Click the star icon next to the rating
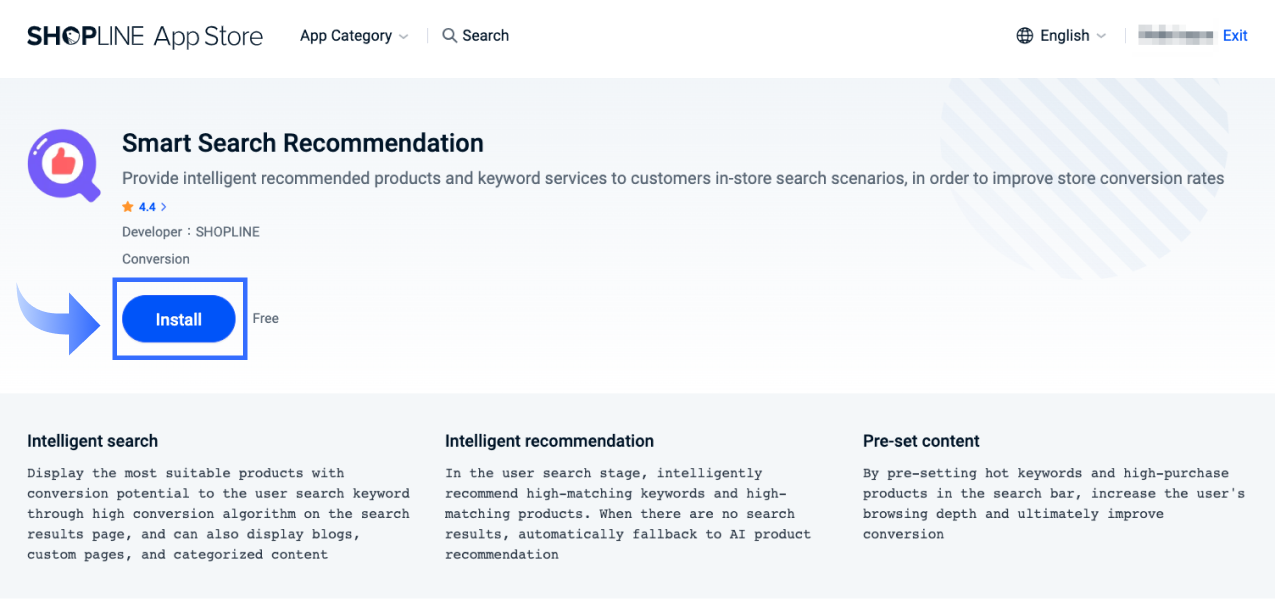1275x600 pixels. 126,206
